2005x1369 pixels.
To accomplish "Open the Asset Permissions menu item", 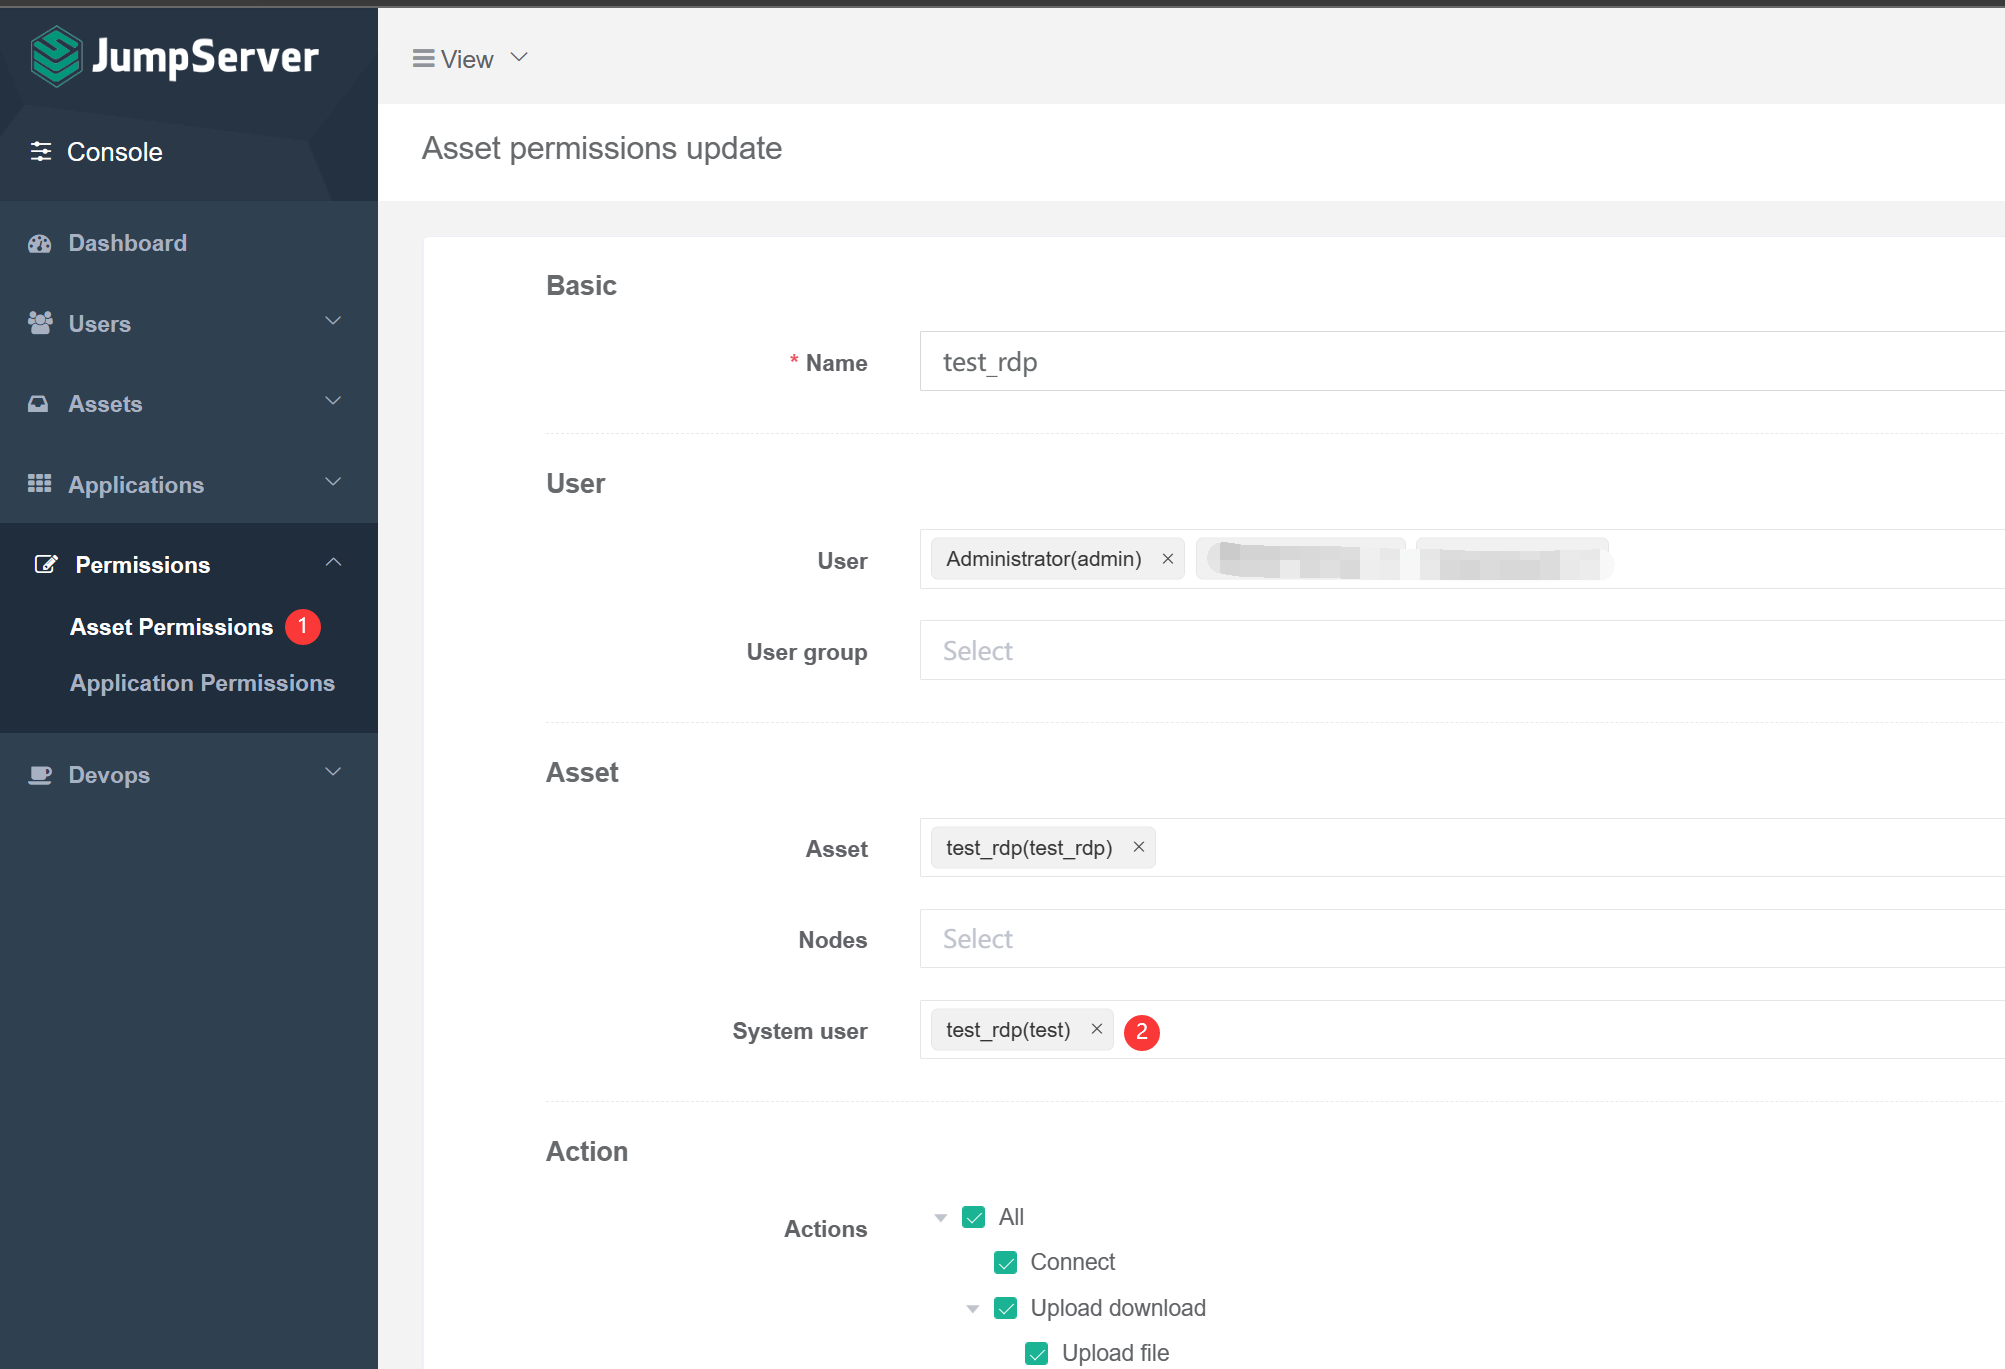I will coord(170,627).
